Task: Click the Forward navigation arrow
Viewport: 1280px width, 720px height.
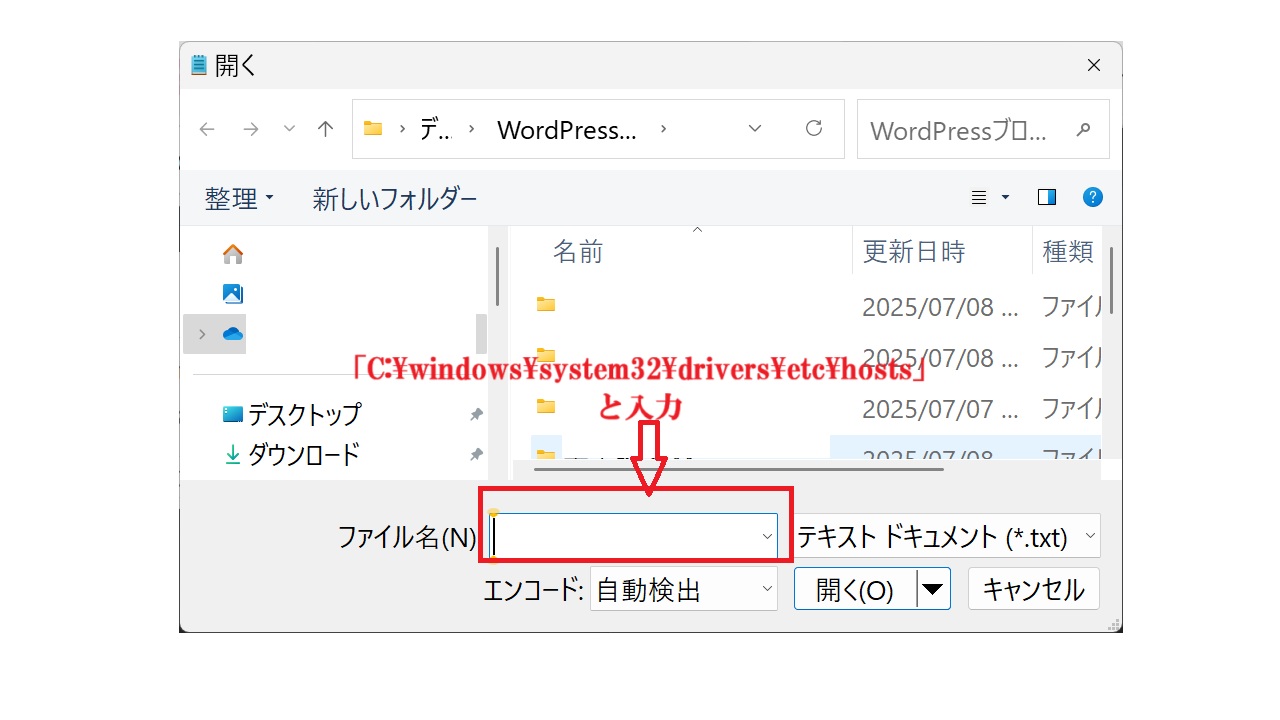Action: pyautogui.click(x=251, y=129)
